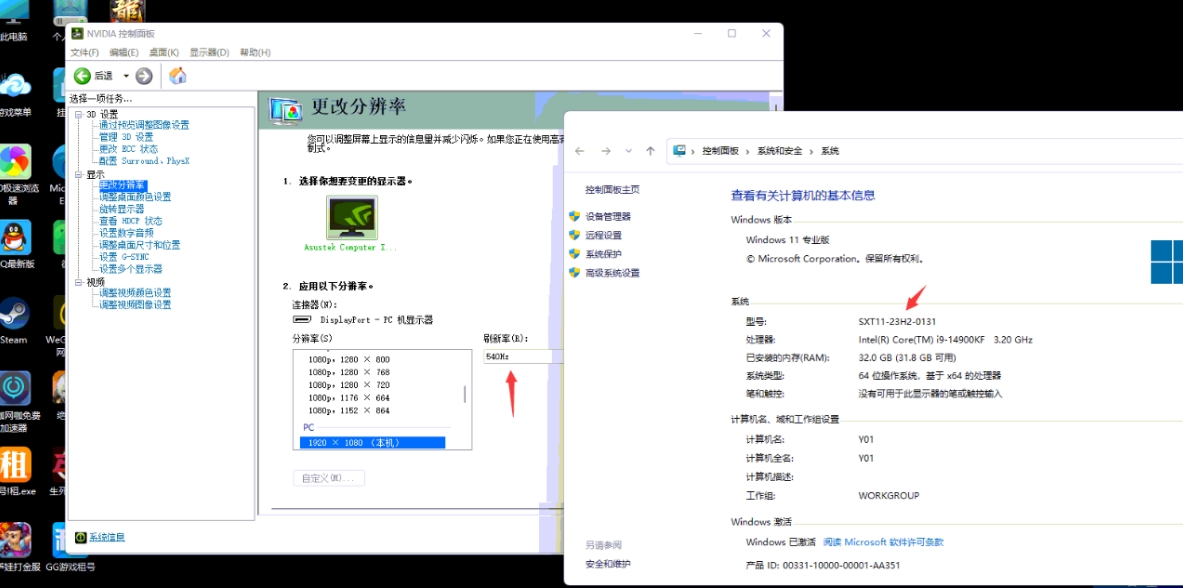Open 设置数字音频 in the task tree
Viewport: 1183px width, 588px height.
[126, 233]
